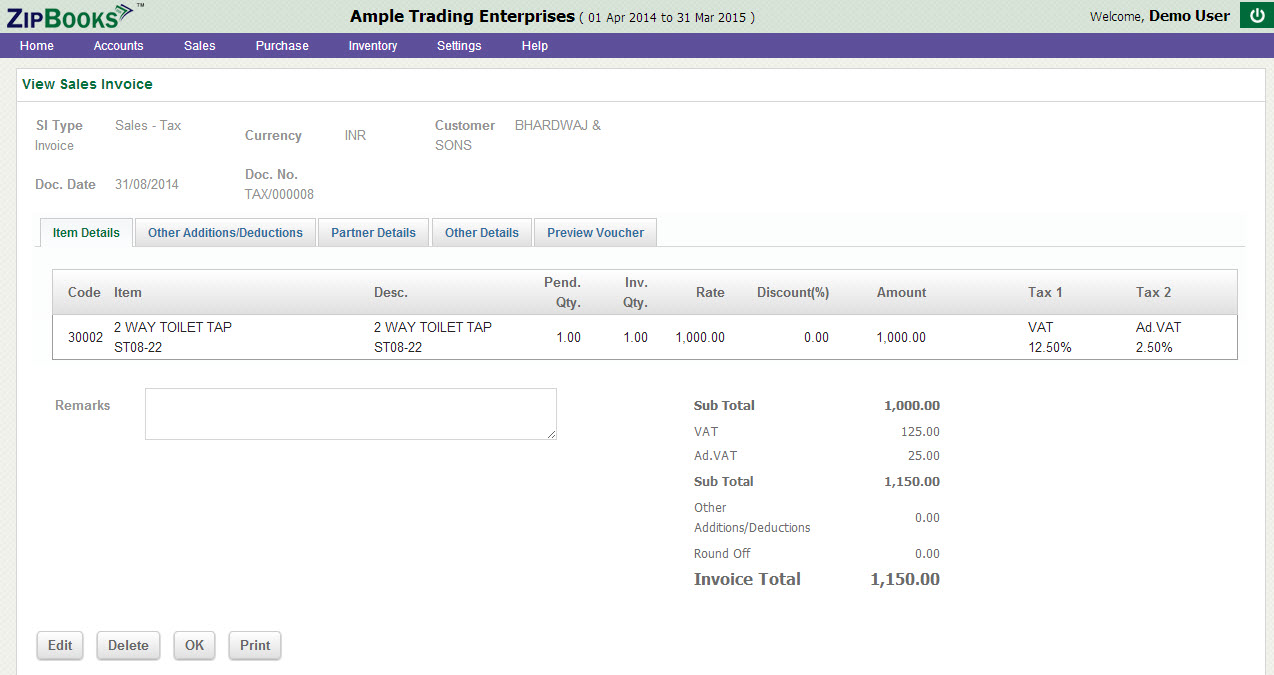
Task: Print the sales invoice
Action: (255, 645)
